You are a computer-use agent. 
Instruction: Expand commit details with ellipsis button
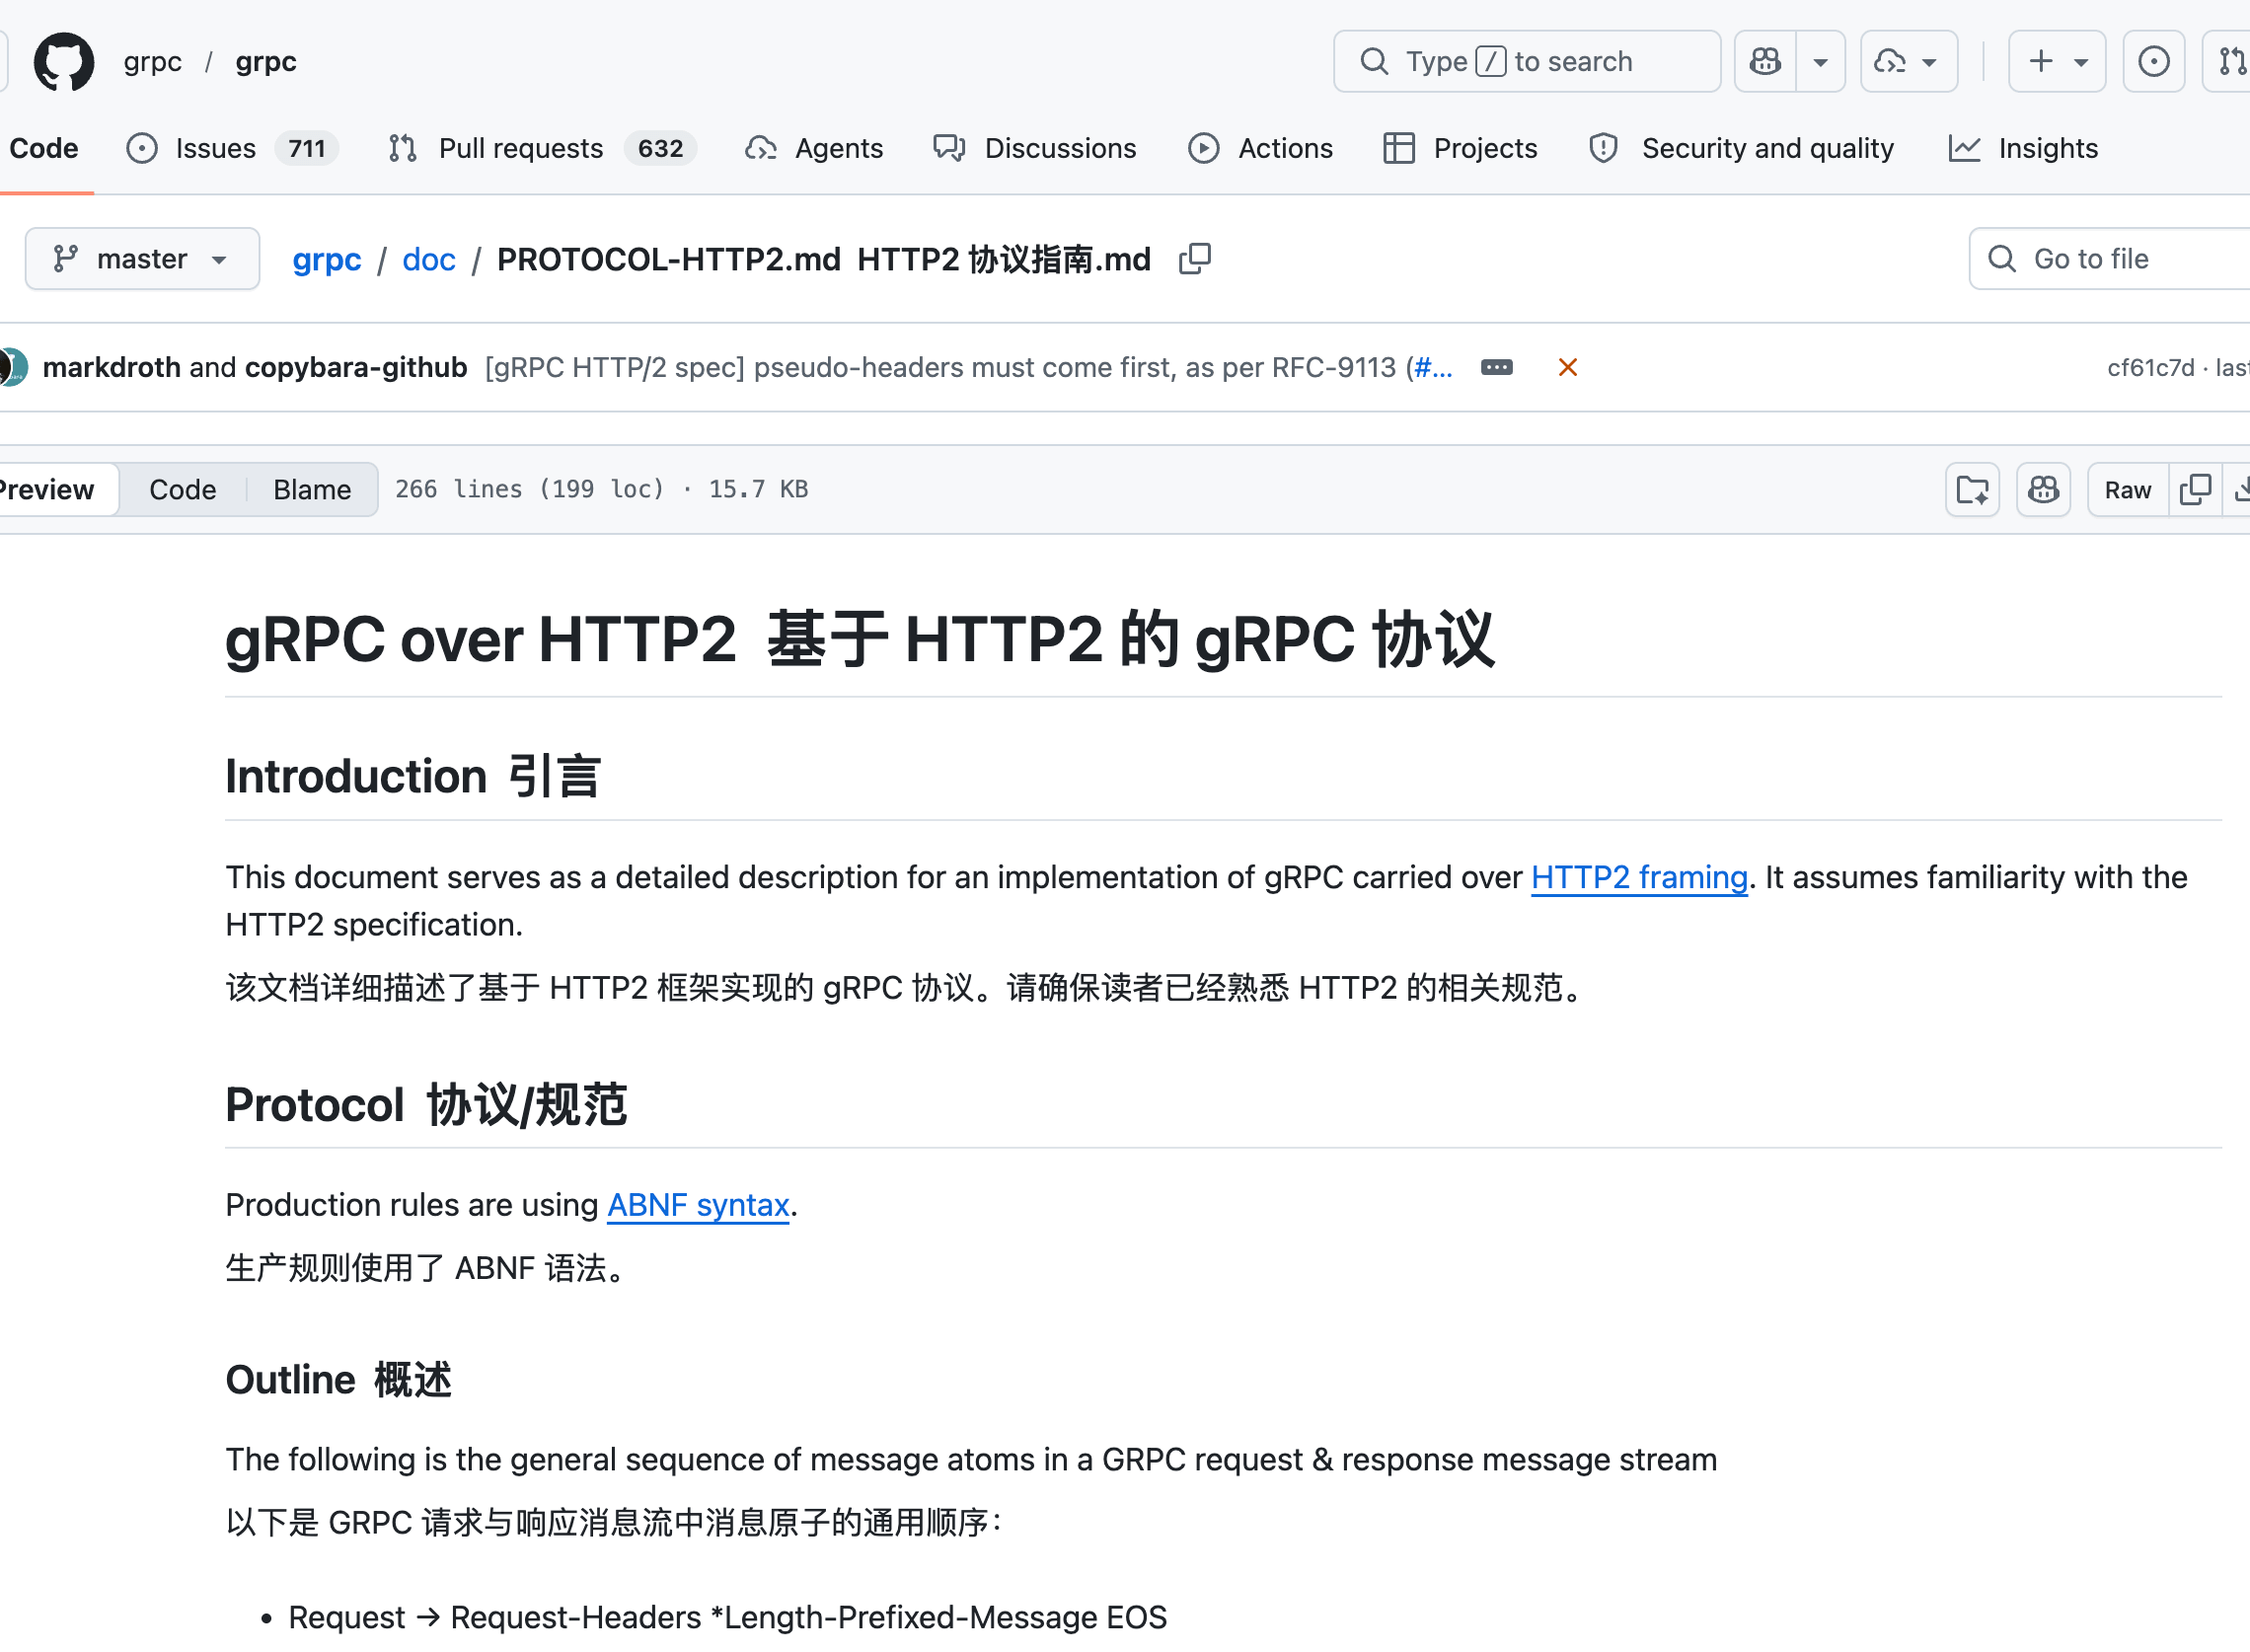1497,368
